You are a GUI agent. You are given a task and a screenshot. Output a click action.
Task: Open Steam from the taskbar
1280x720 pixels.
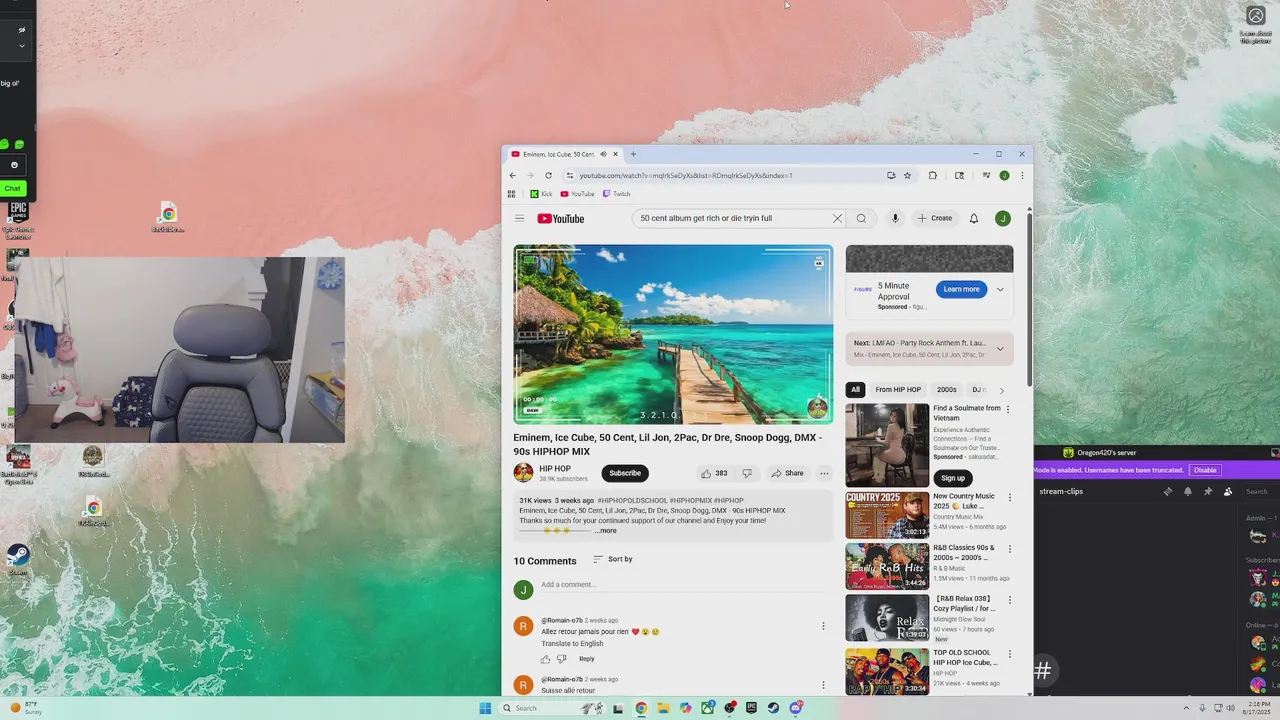pos(773,708)
